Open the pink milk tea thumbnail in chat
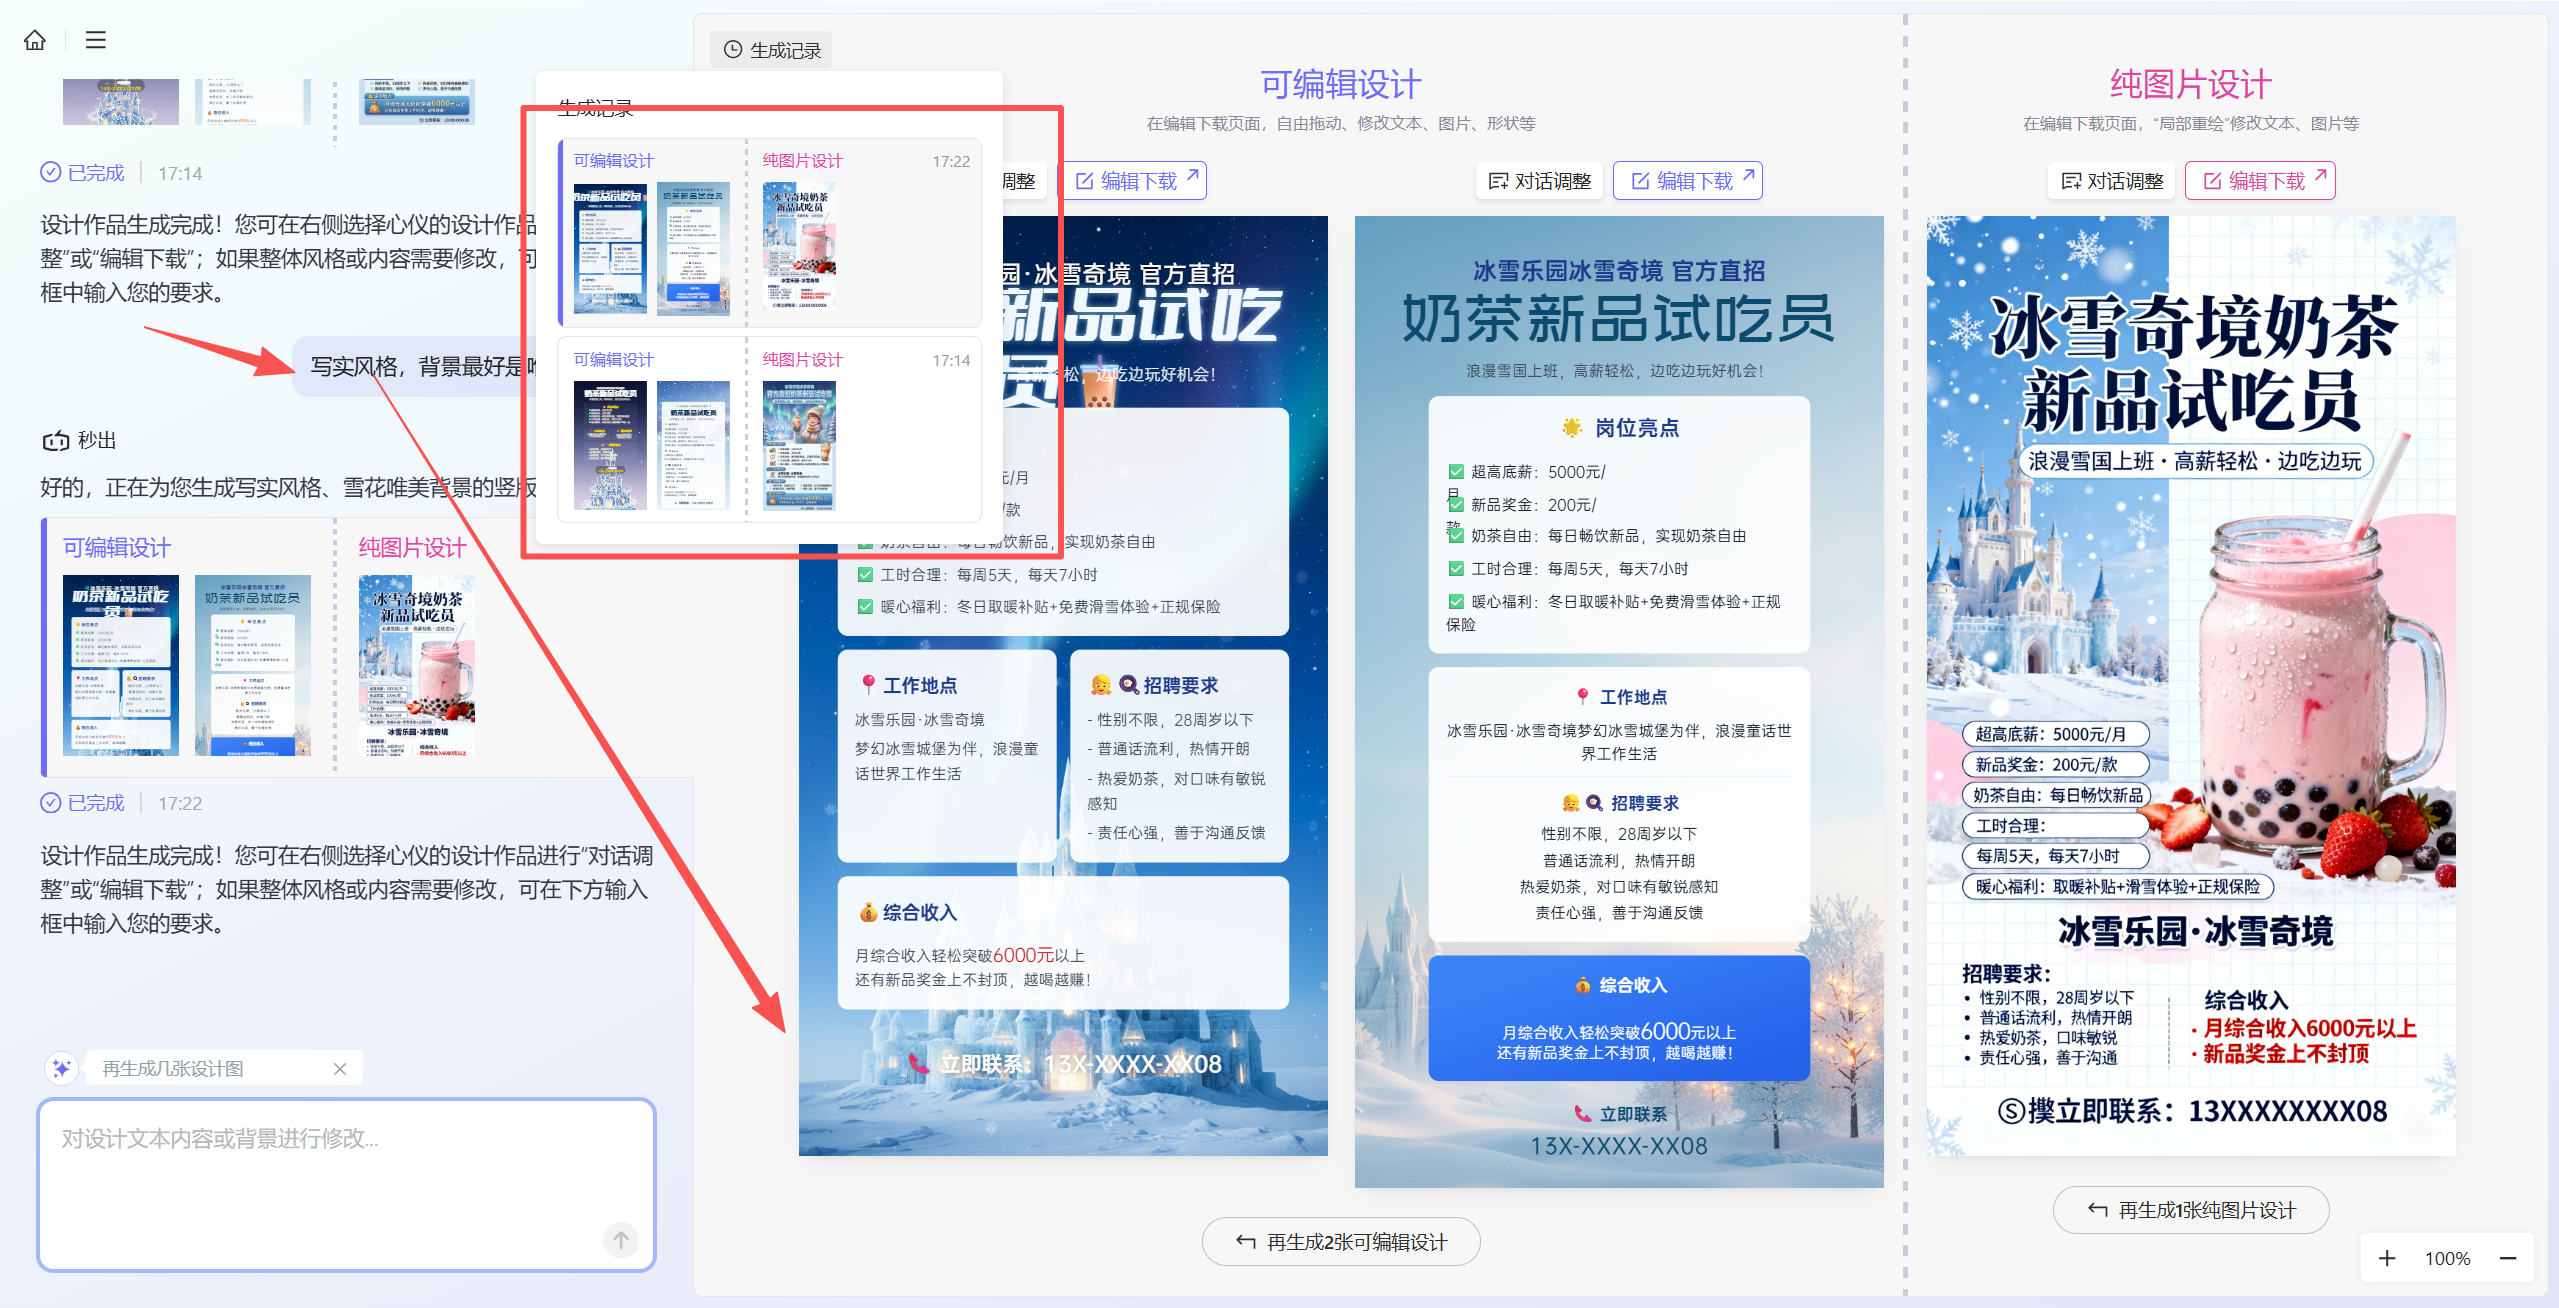 (416, 665)
